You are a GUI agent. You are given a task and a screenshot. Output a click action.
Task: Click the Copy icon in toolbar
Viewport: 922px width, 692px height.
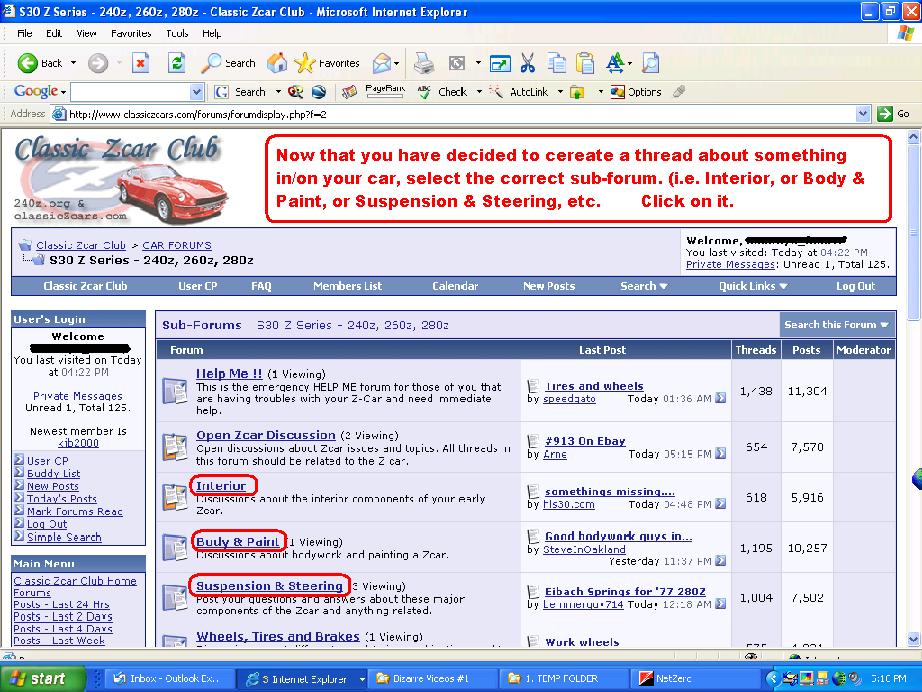point(556,62)
